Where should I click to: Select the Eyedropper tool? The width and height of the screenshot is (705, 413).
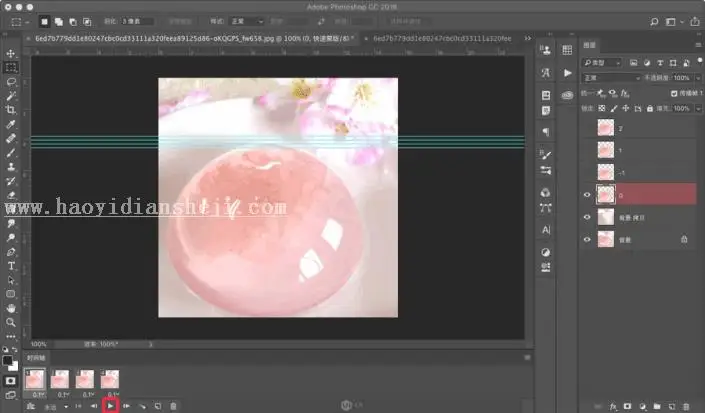click(11, 124)
